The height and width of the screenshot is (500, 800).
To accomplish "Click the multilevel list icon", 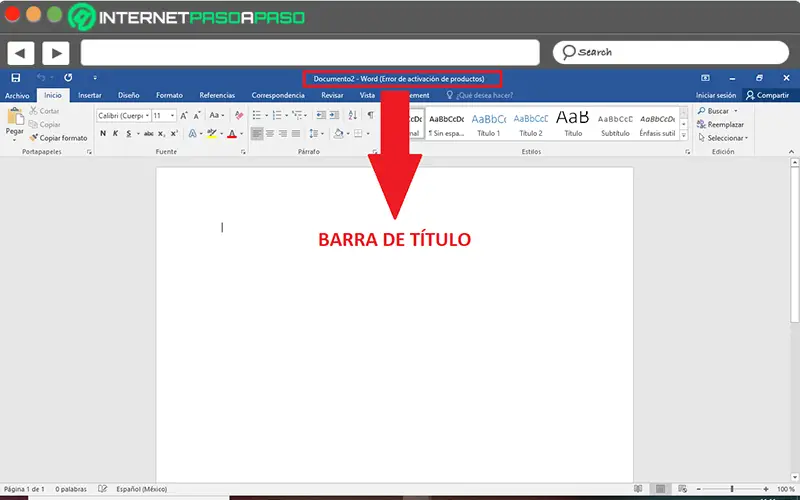I will coord(297,116).
